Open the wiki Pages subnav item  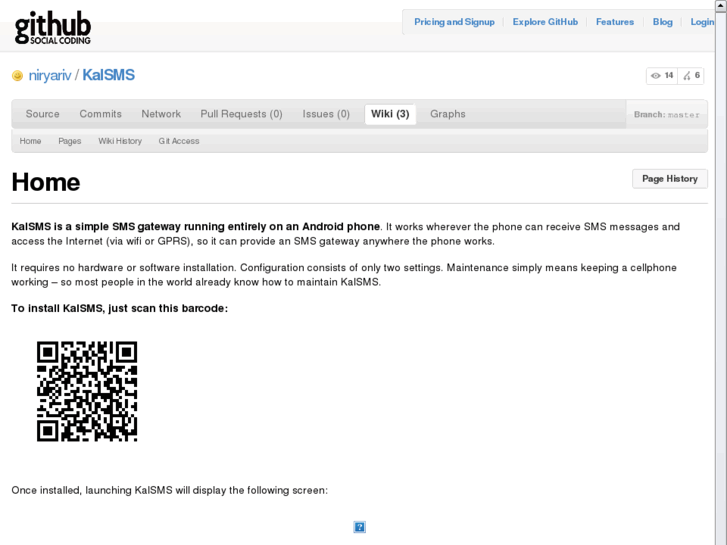pyautogui.click(x=70, y=141)
